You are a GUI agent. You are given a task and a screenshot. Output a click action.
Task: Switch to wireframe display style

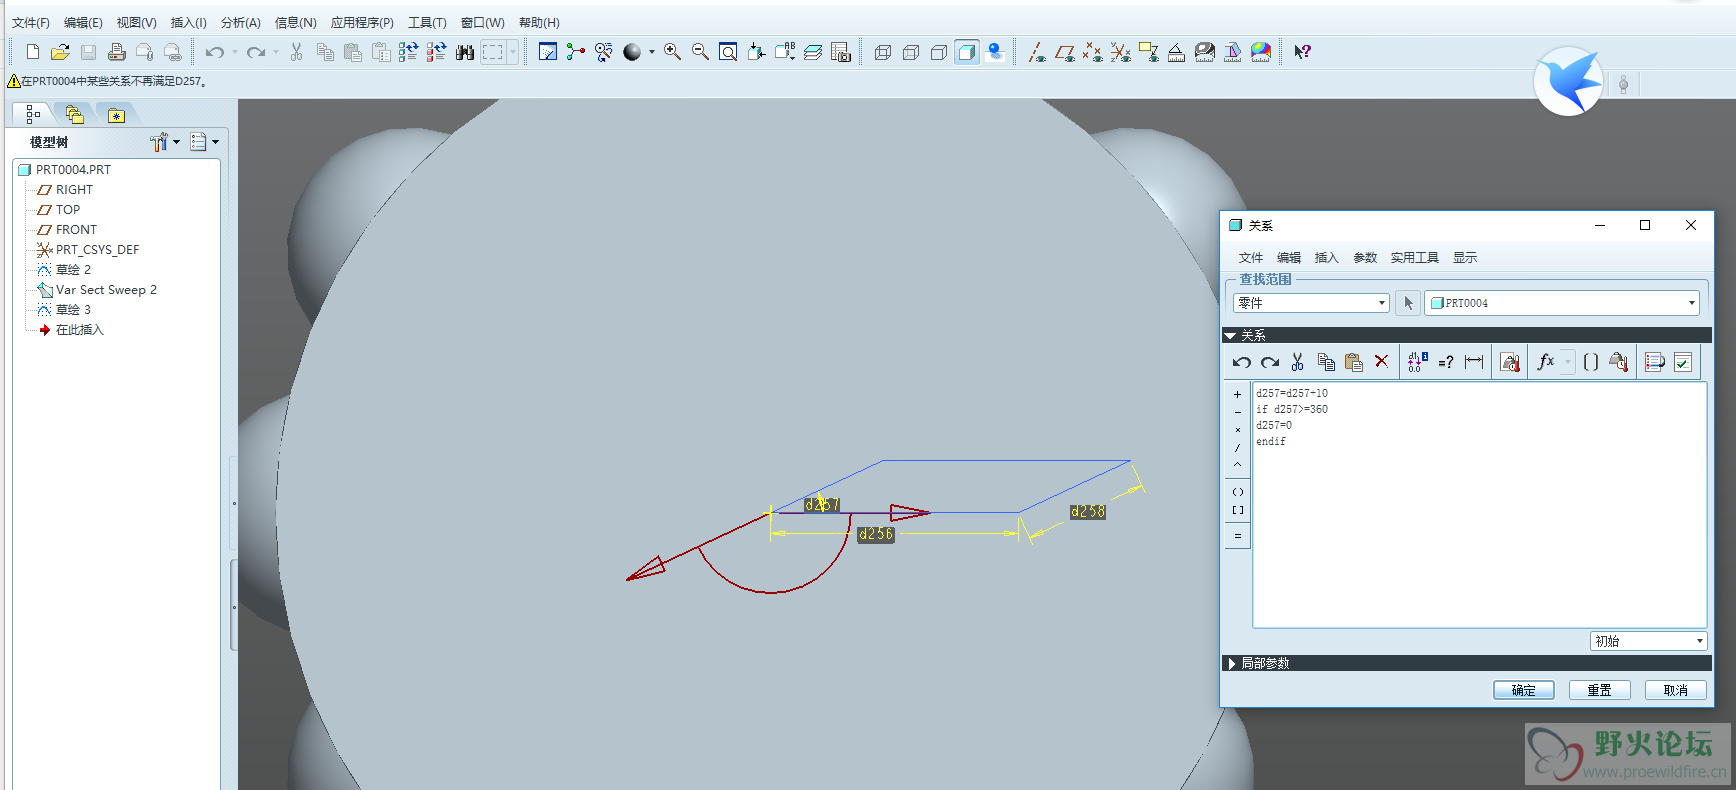click(x=882, y=52)
